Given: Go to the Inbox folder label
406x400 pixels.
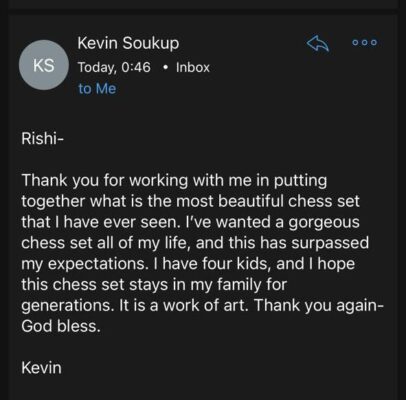Looking at the screenshot, I should [193, 67].
